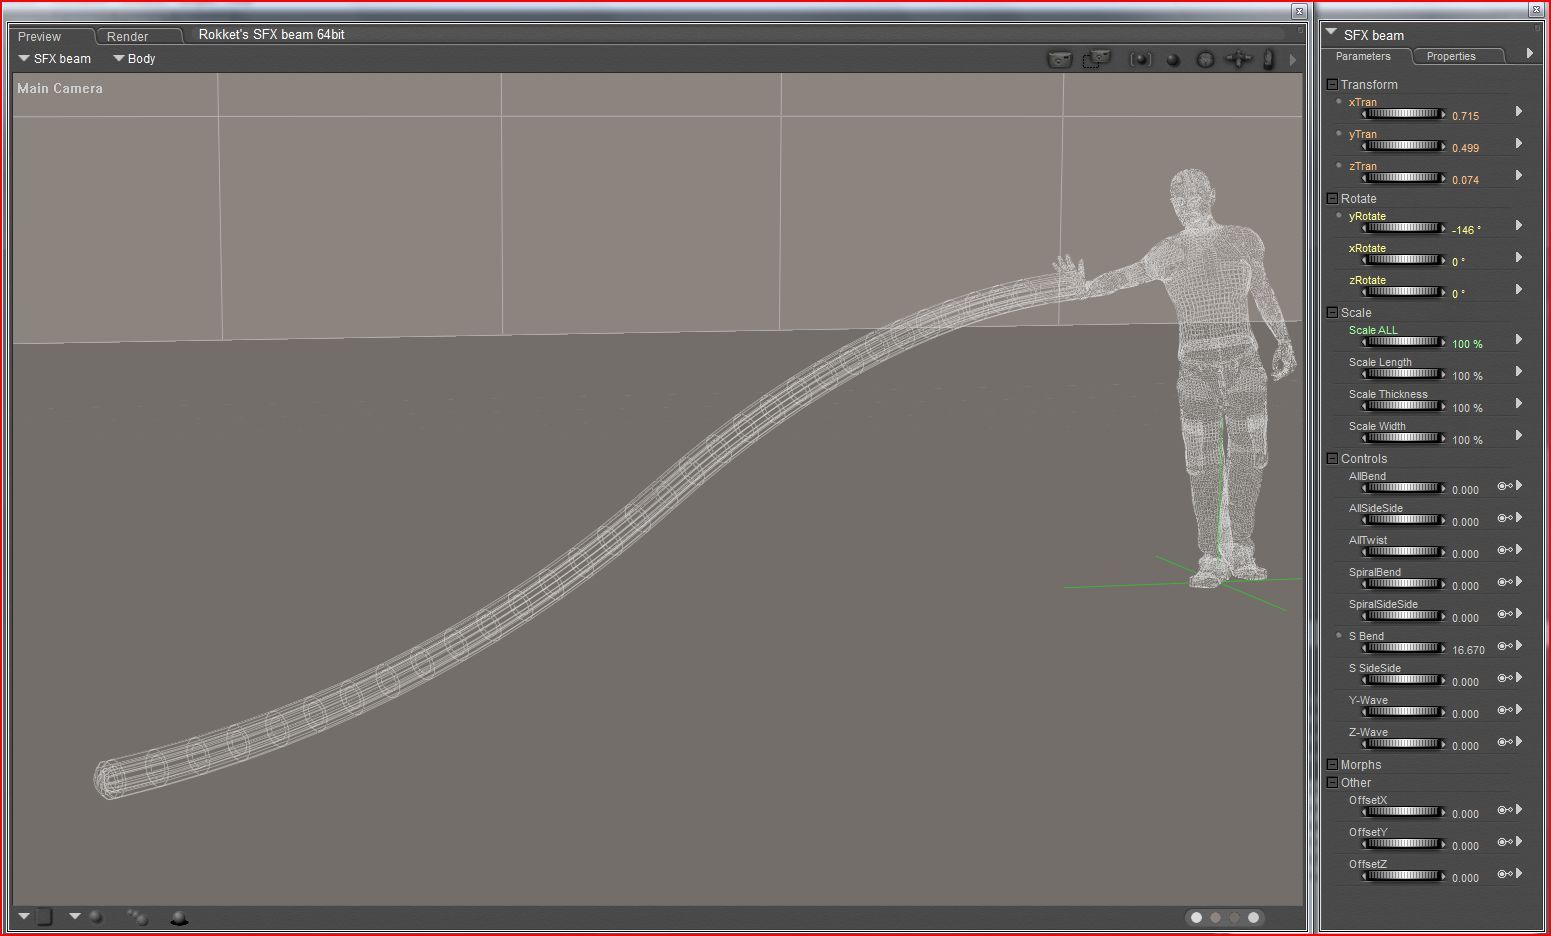Toggle the animation dot beside S Bend
Image resolution: width=1551 pixels, height=936 pixels.
coord(1339,635)
